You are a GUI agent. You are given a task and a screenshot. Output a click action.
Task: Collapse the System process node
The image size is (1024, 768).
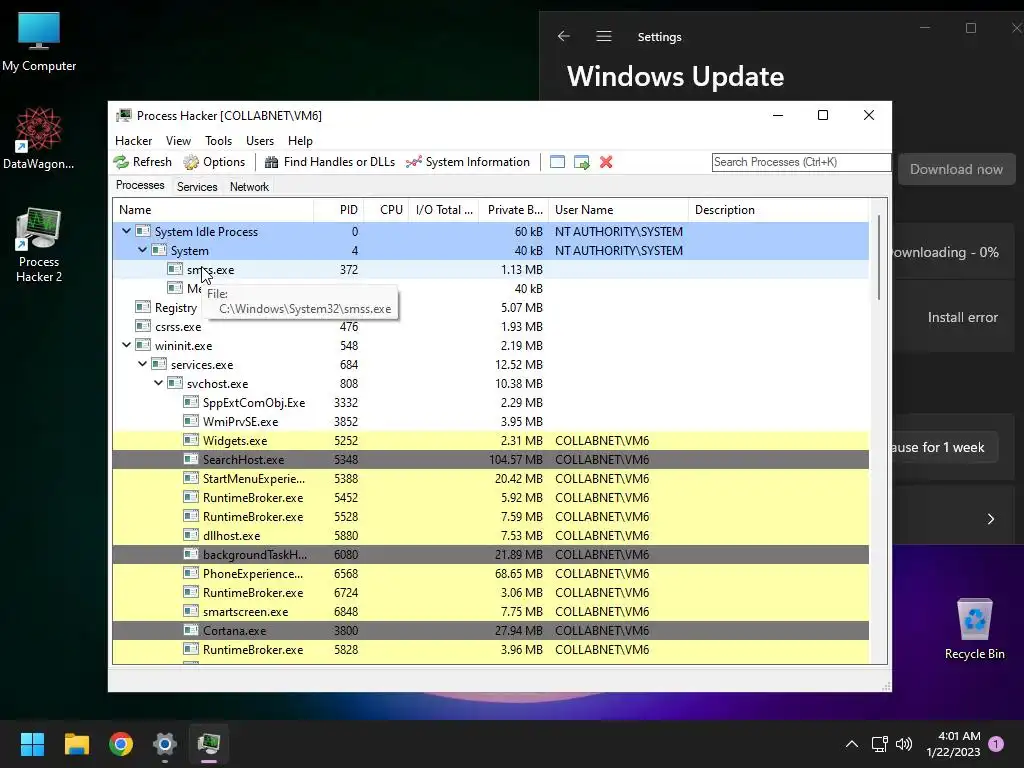tap(142, 250)
